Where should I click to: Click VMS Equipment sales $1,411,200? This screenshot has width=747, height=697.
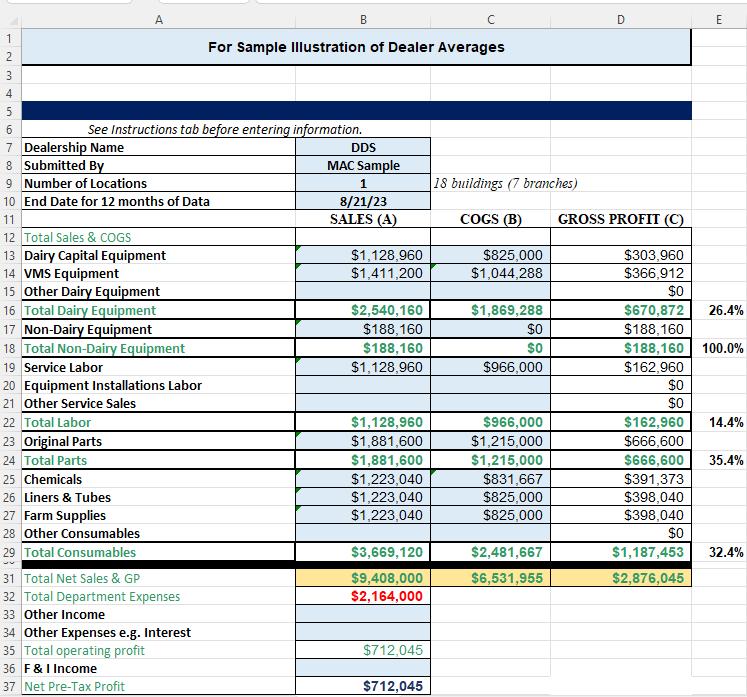(363, 273)
